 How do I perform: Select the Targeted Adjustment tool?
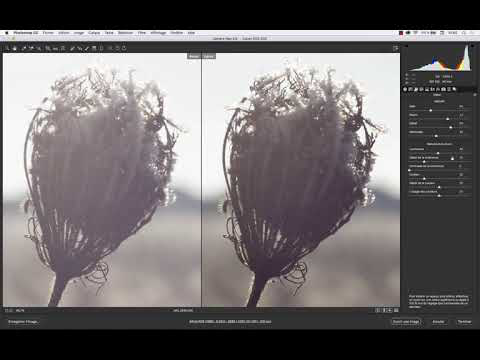pos(39,48)
